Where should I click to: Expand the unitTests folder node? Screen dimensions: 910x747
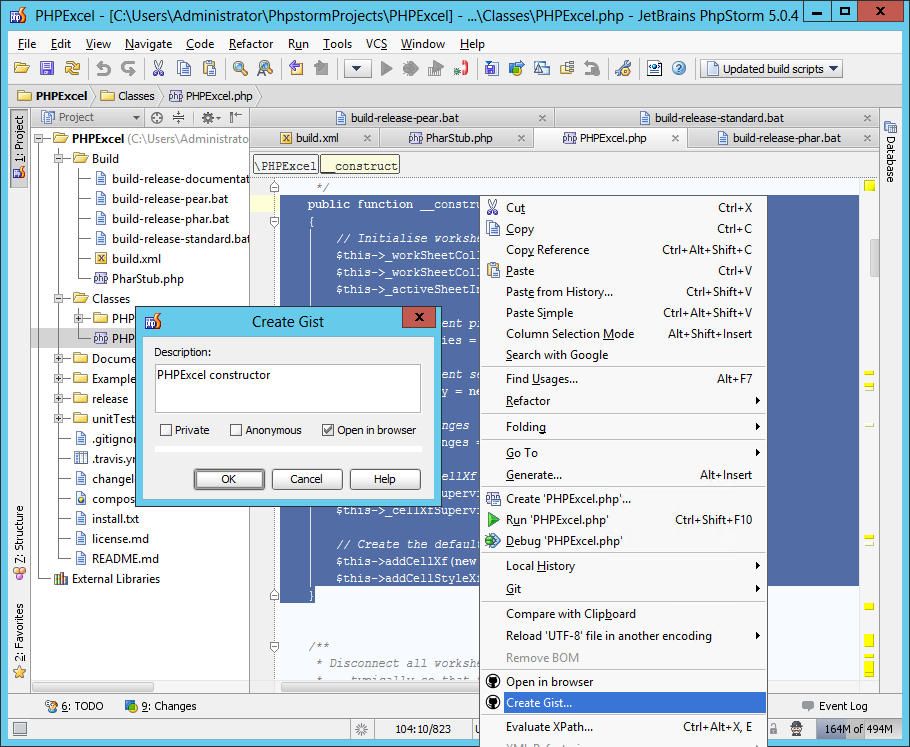(59, 418)
